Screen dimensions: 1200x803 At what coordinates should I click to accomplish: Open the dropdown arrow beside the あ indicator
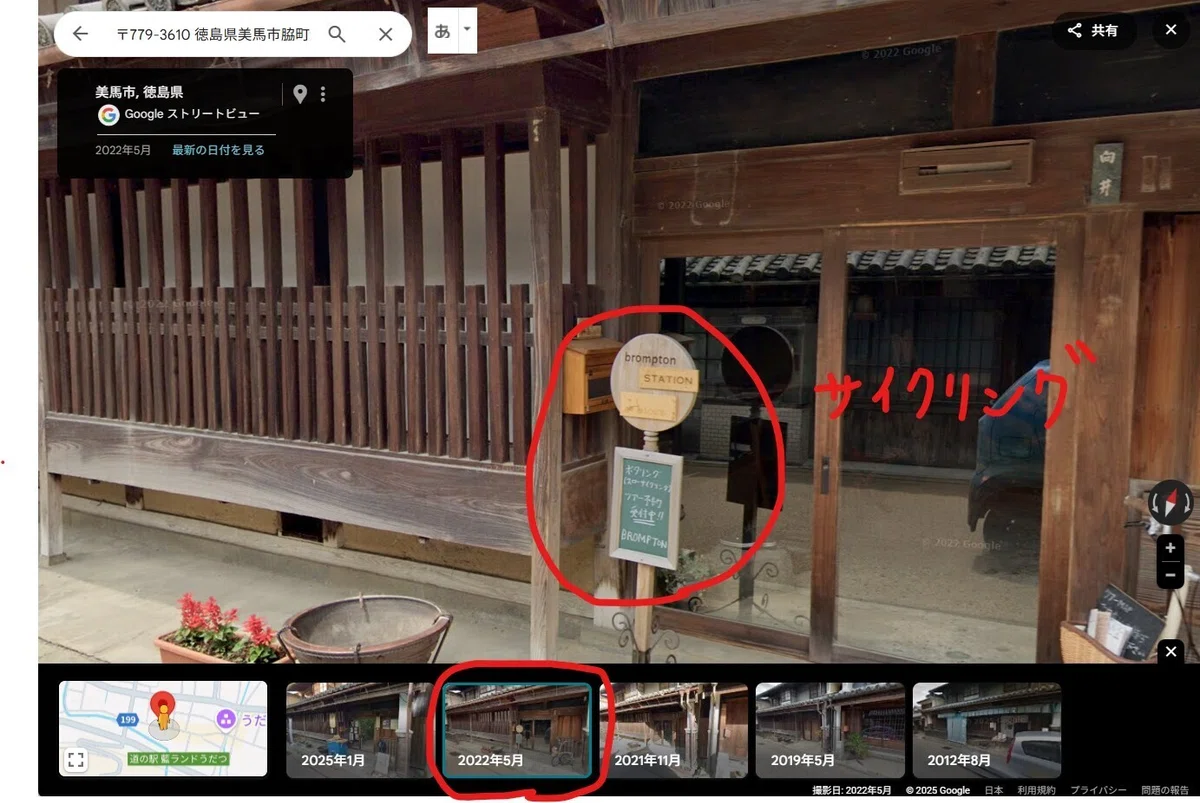(466, 31)
